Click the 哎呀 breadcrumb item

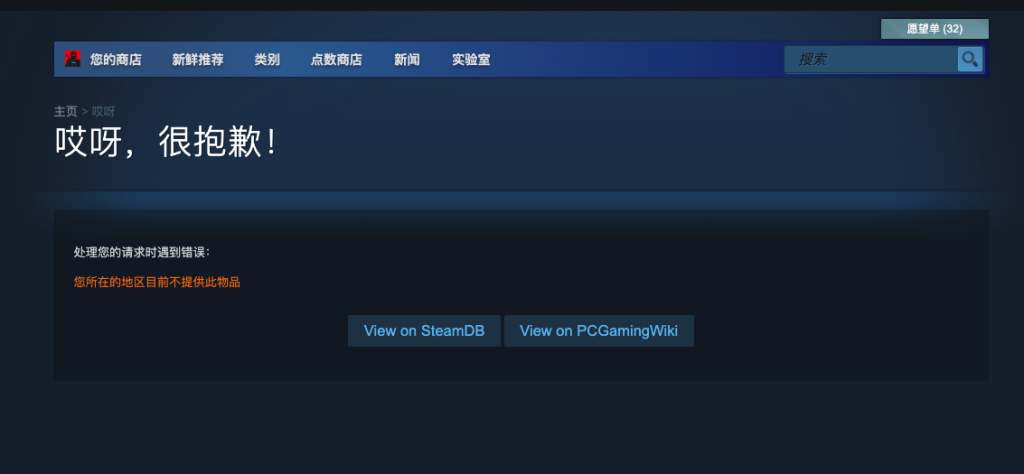[x=103, y=112]
